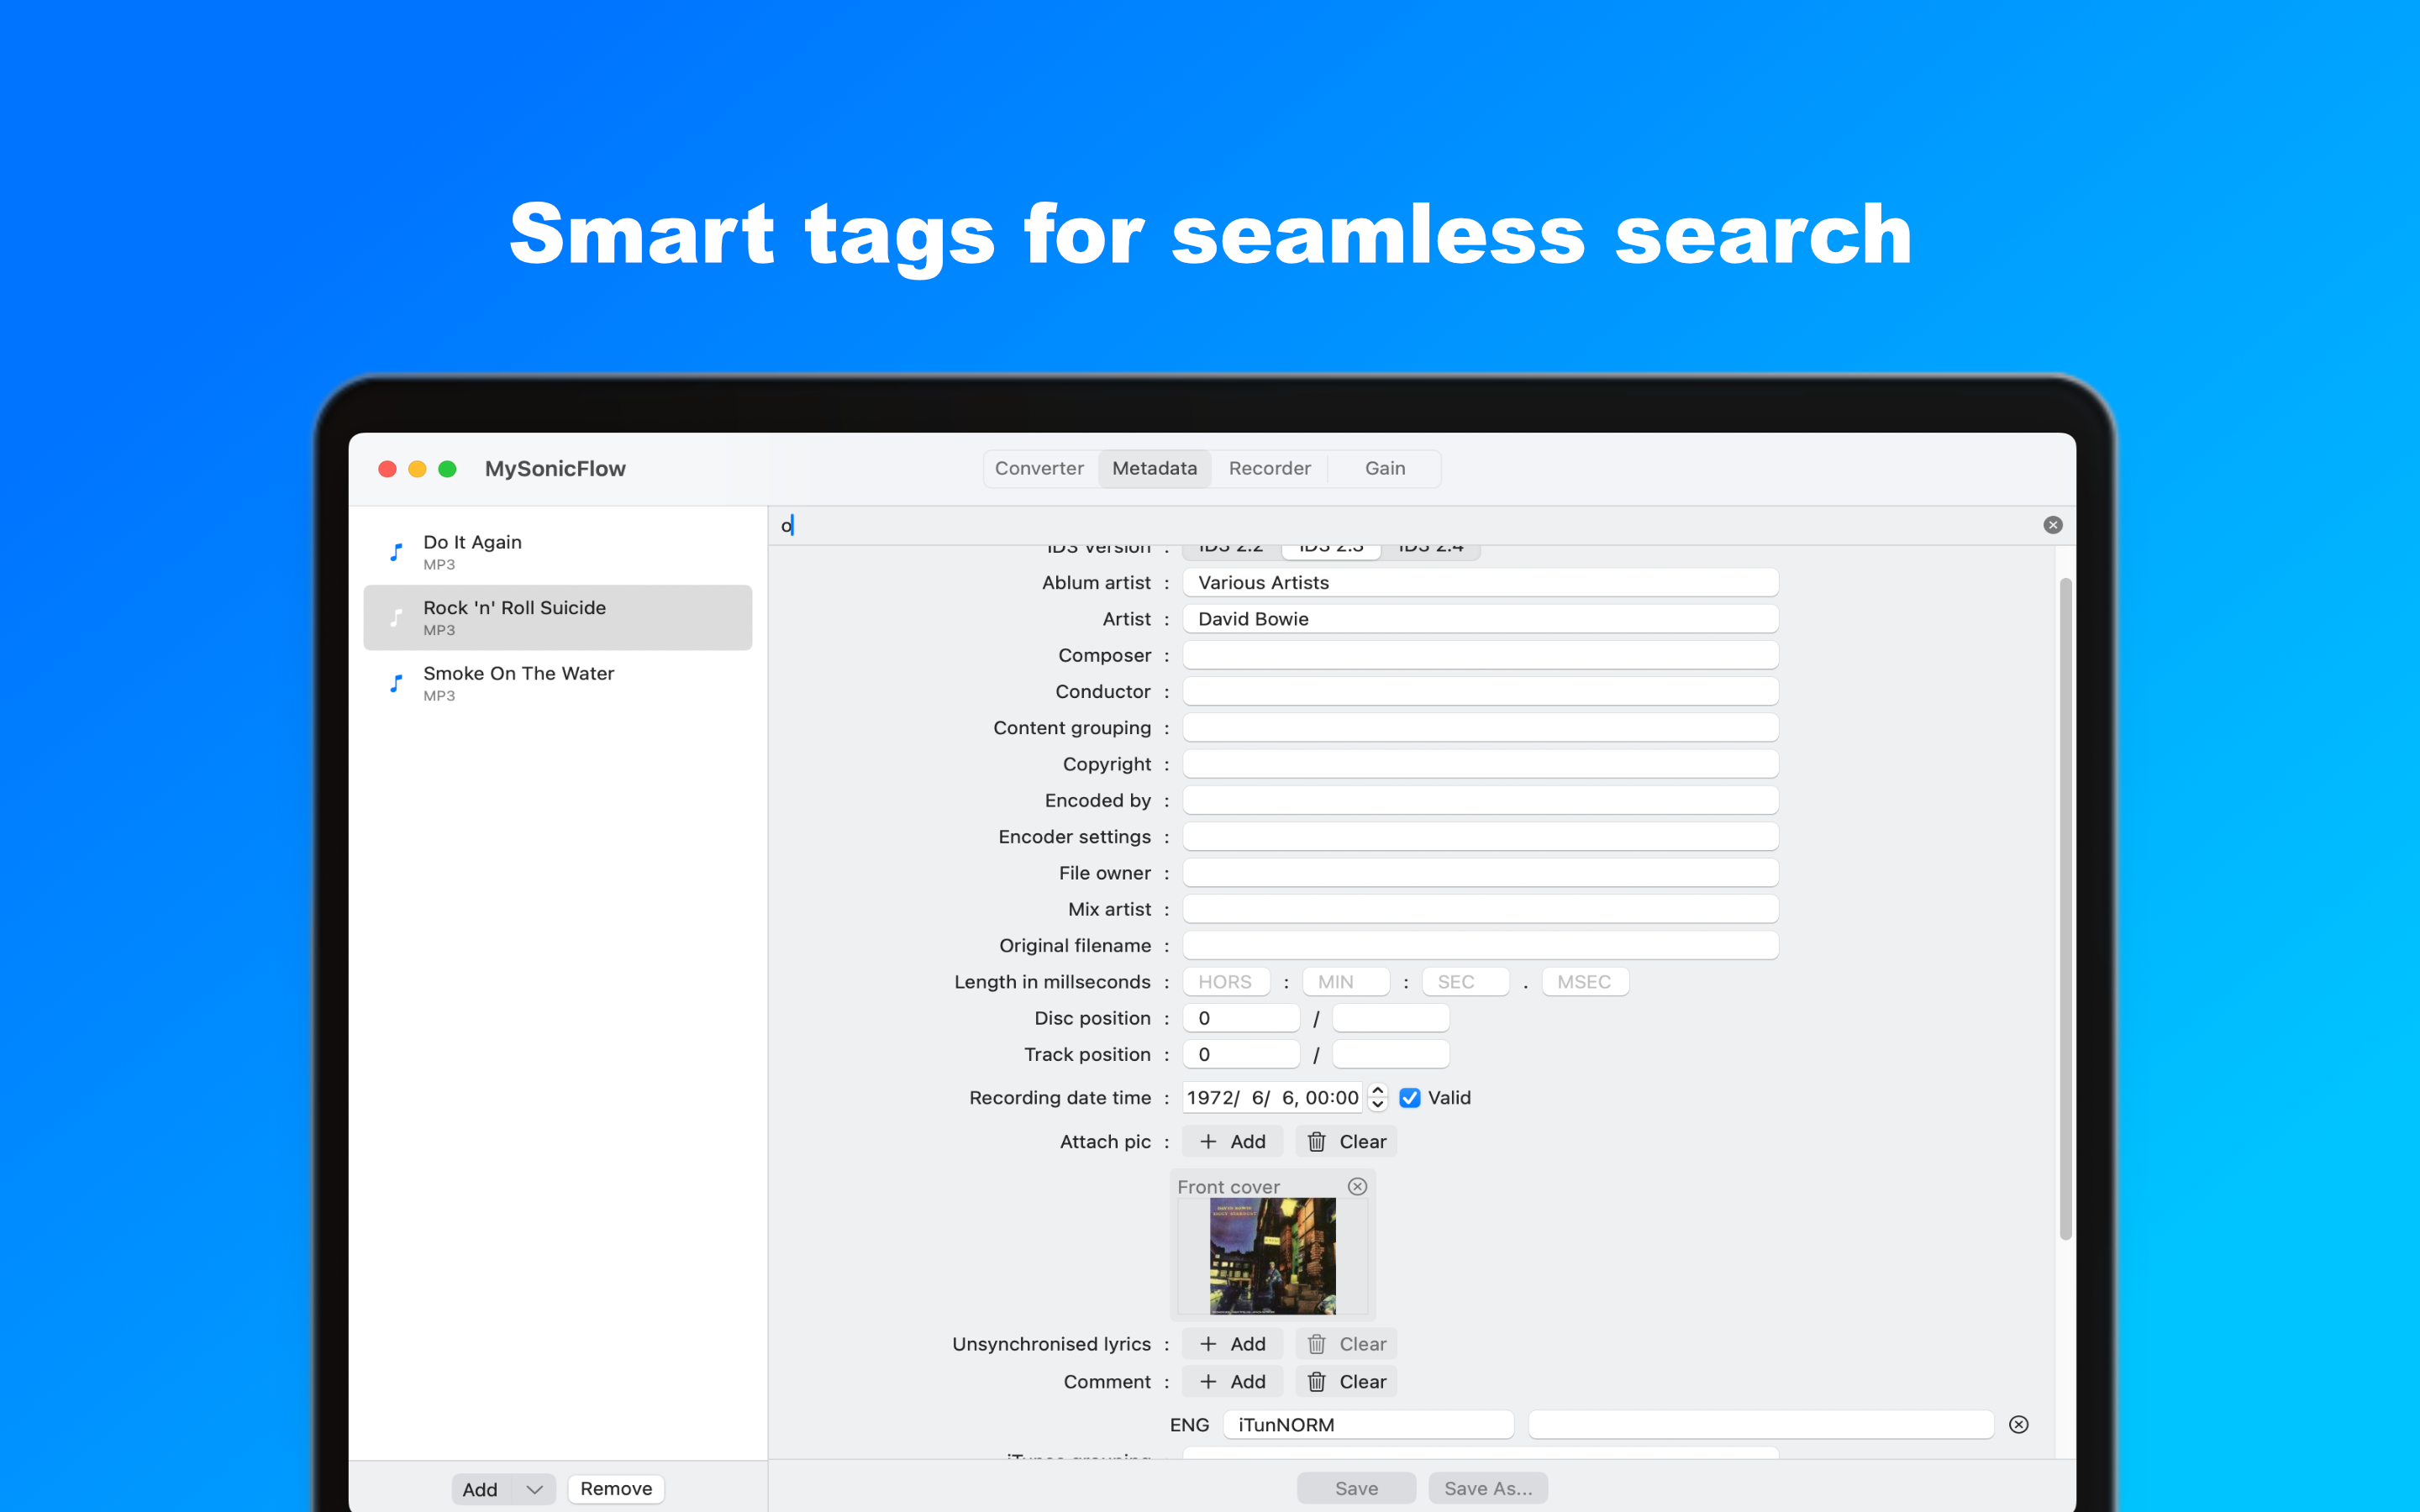The width and height of the screenshot is (2420, 1512).
Task: Click the HORS length field
Action: (1226, 982)
